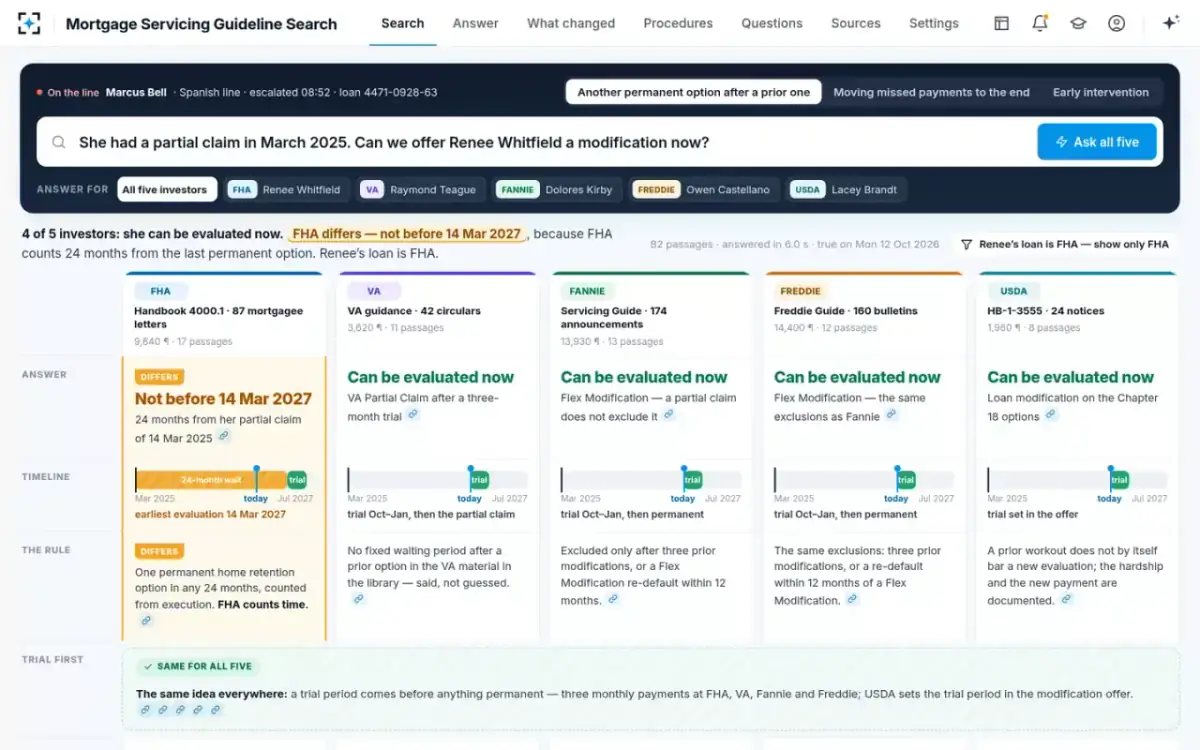Click the VA tag atop VA guidance column
The height and width of the screenshot is (750, 1200).
coord(374,291)
